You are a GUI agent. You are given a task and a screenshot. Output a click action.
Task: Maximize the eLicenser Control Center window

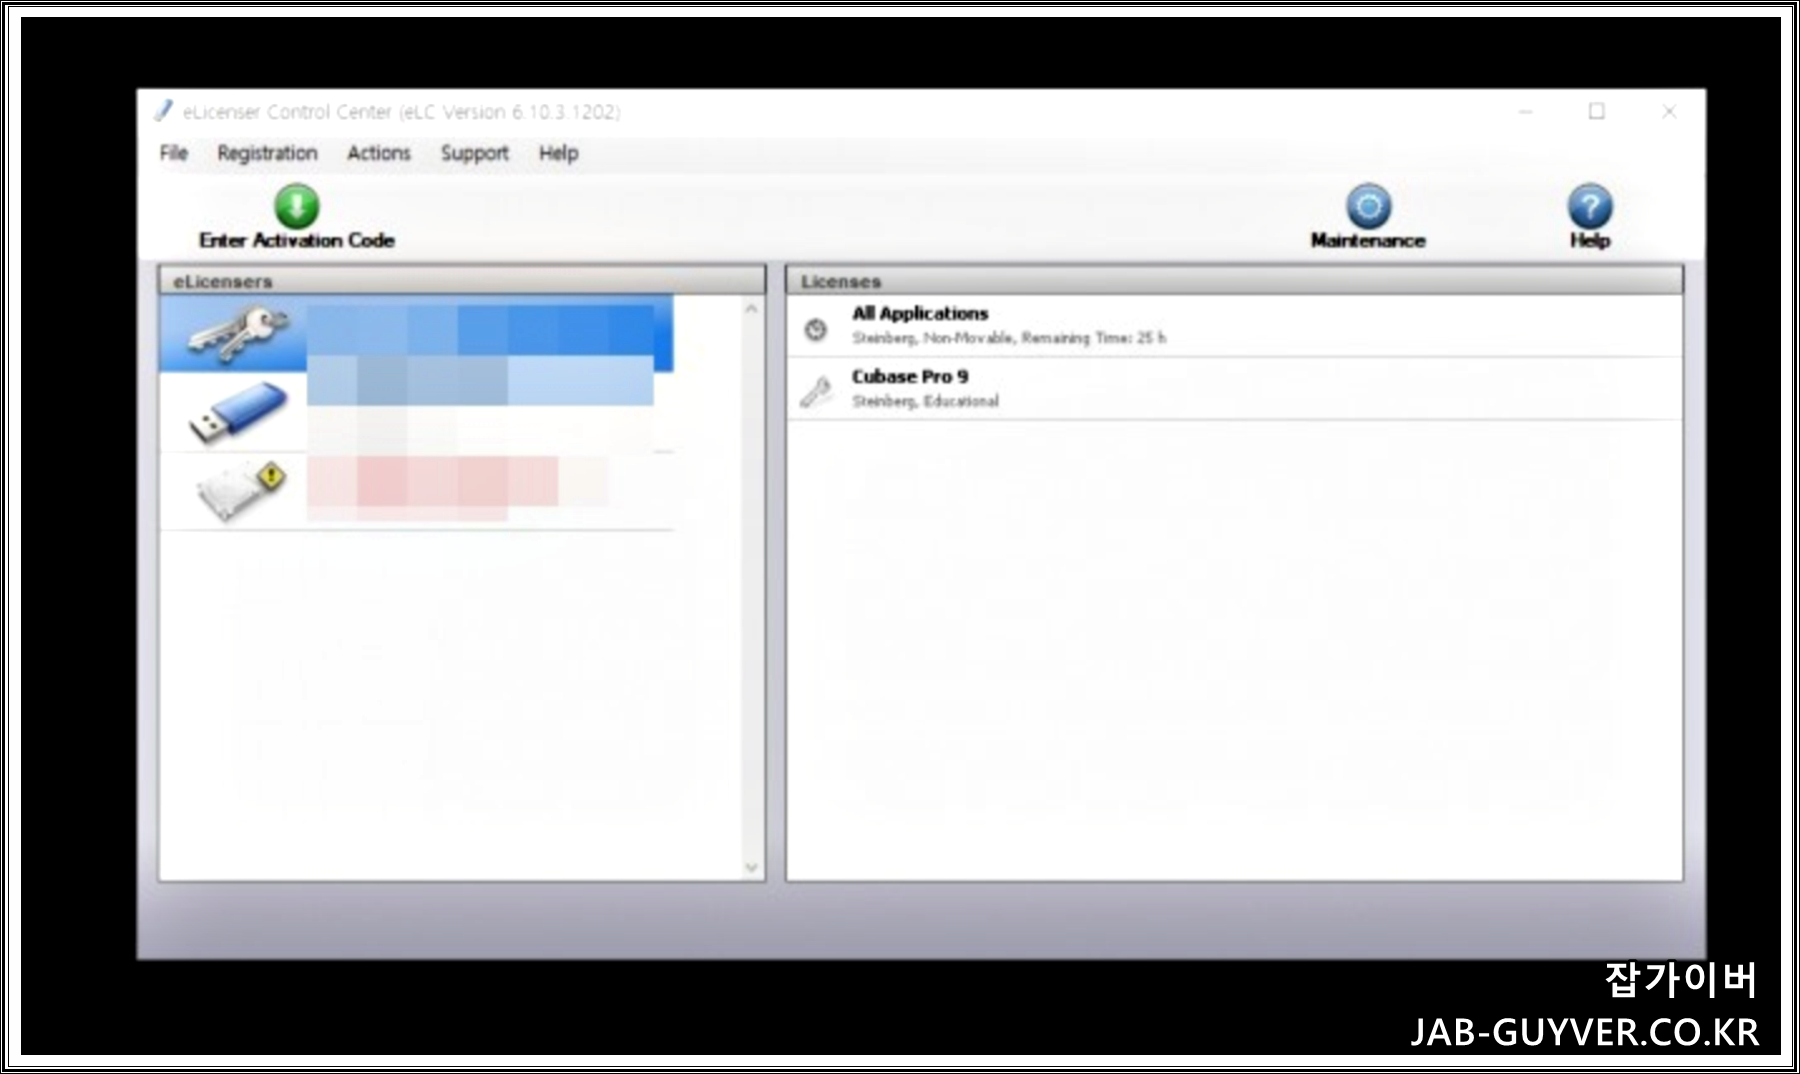pyautogui.click(x=1597, y=112)
